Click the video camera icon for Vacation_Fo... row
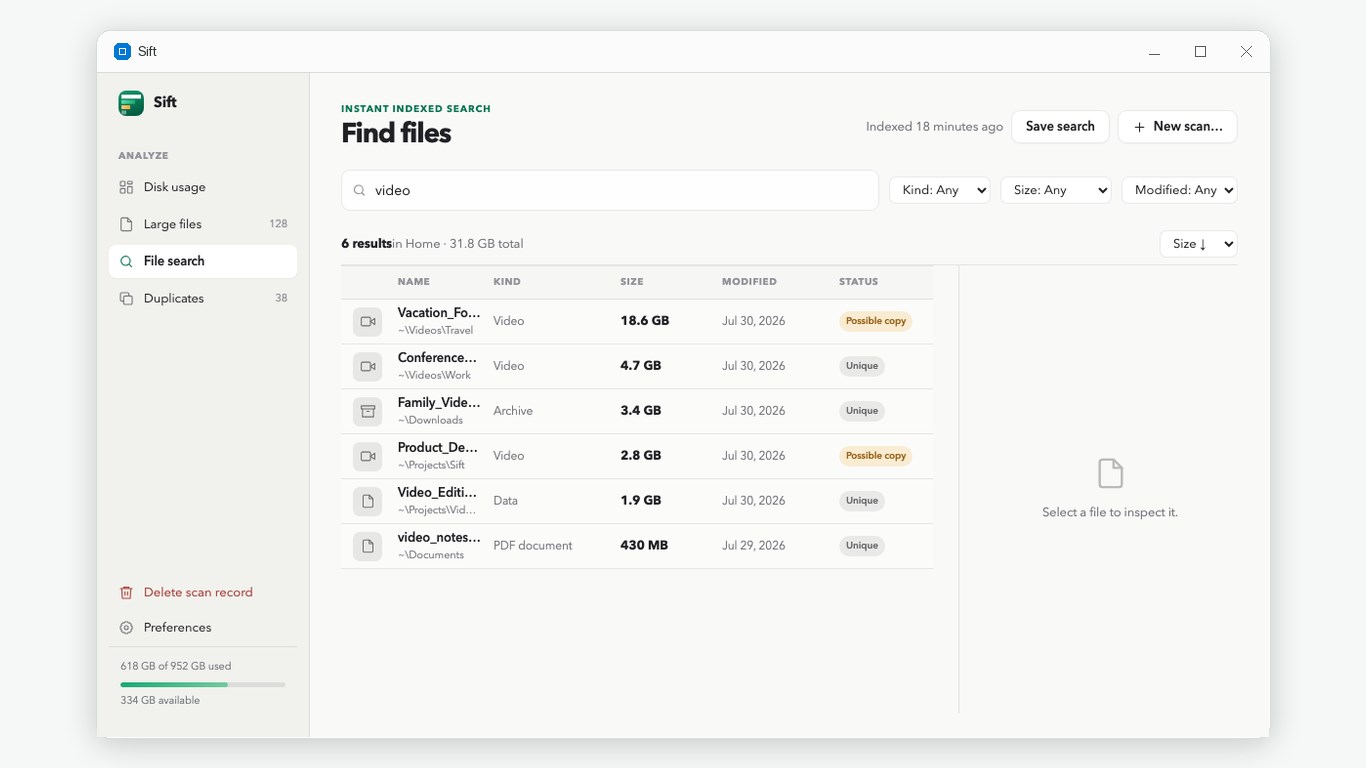This screenshot has width=1366, height=768. (368, 321)
